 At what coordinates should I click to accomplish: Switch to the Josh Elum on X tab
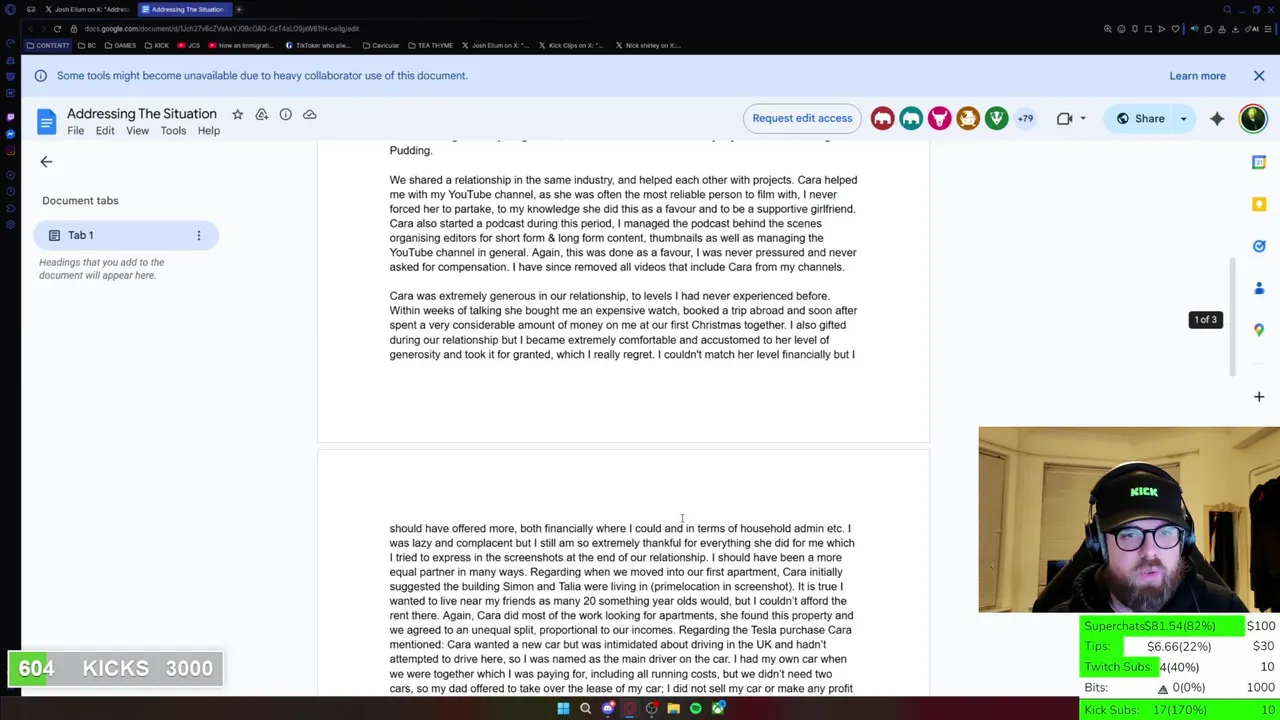tap(88, 9)
